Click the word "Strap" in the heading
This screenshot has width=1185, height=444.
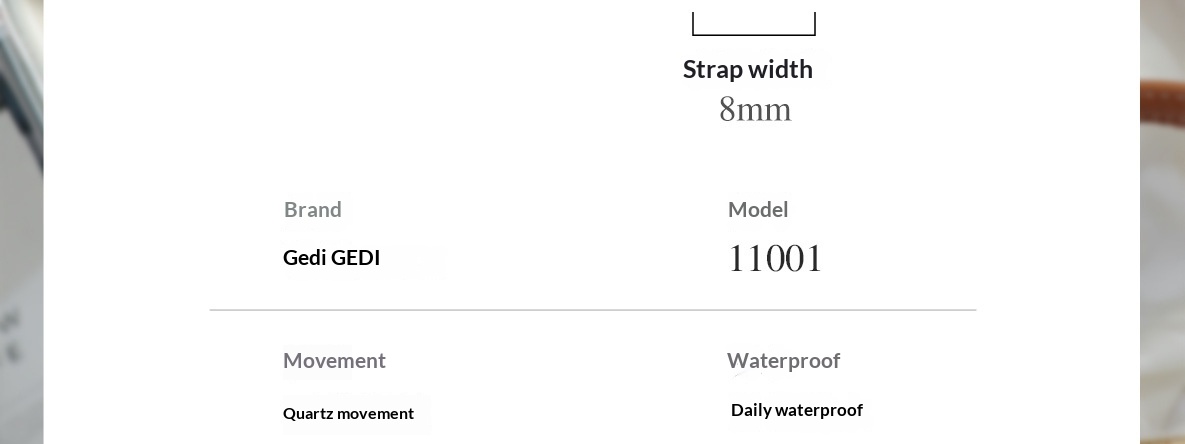tap(713, 69)
